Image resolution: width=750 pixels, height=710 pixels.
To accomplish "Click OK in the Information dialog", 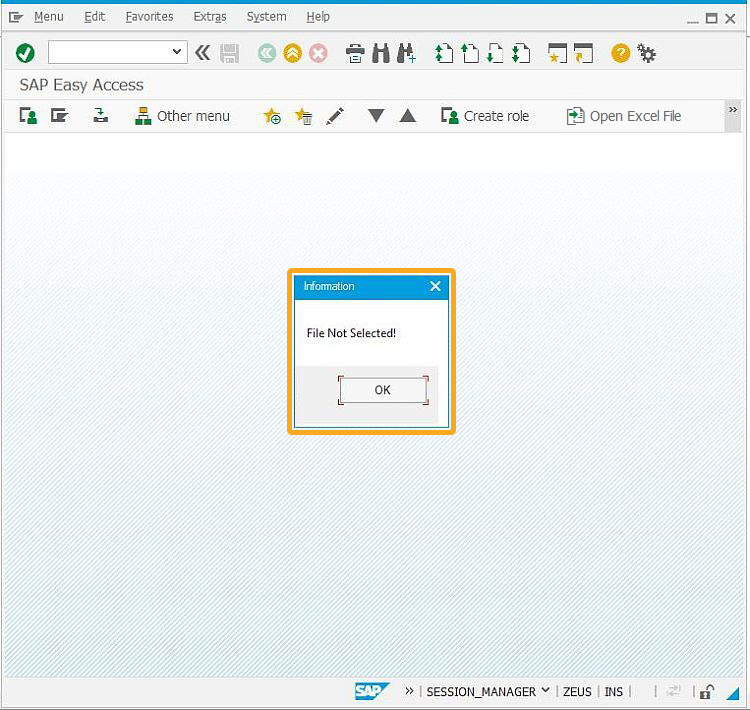I will [x=383, y=390].
